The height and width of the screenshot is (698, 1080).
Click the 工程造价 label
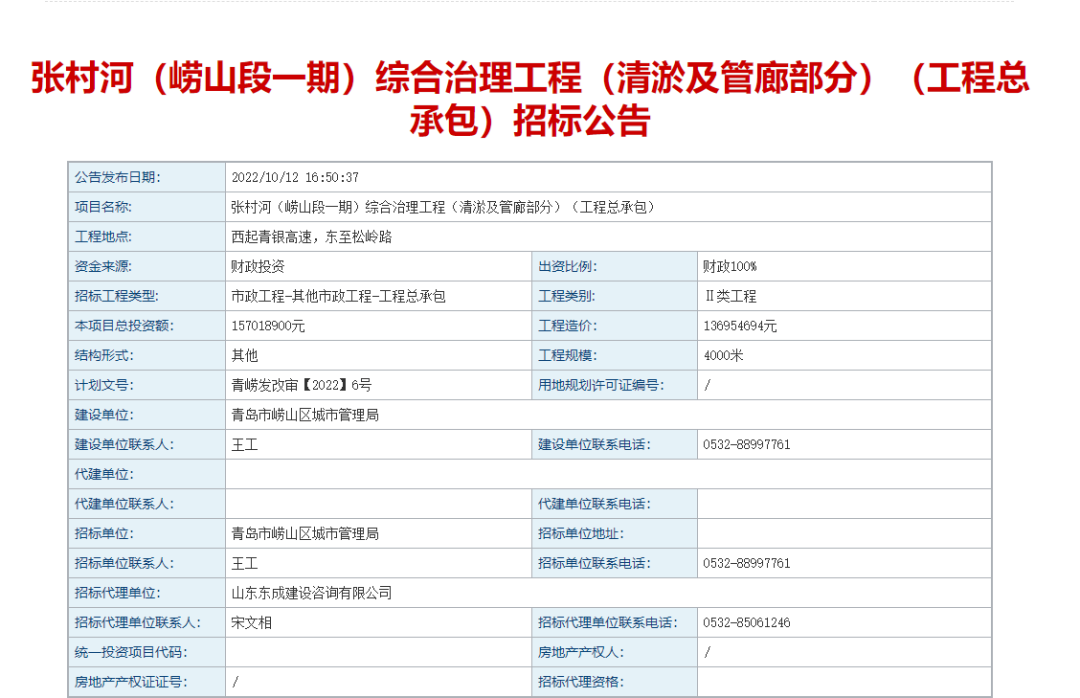[568, 326]
